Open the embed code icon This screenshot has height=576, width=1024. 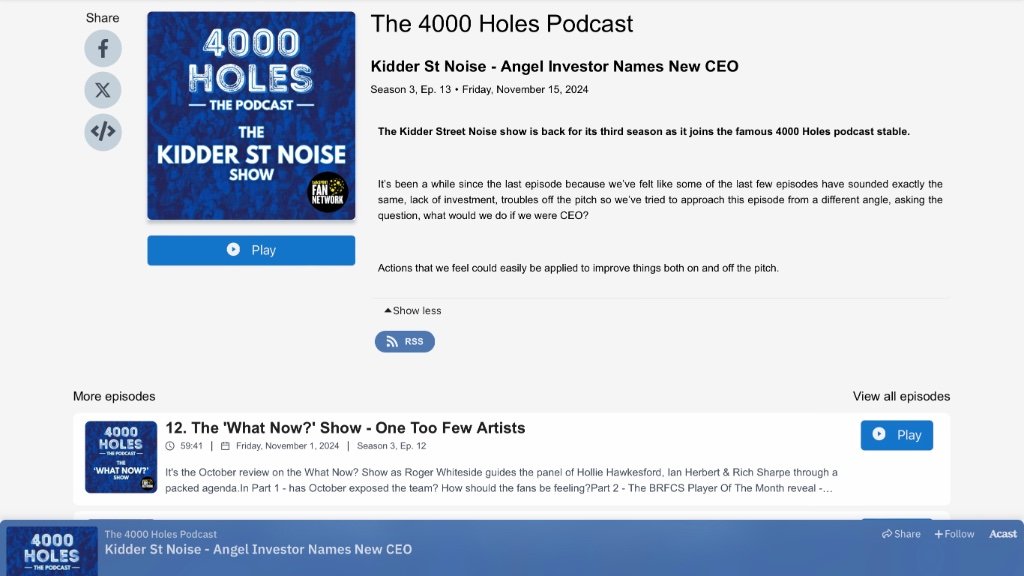[x=103, y=132]
